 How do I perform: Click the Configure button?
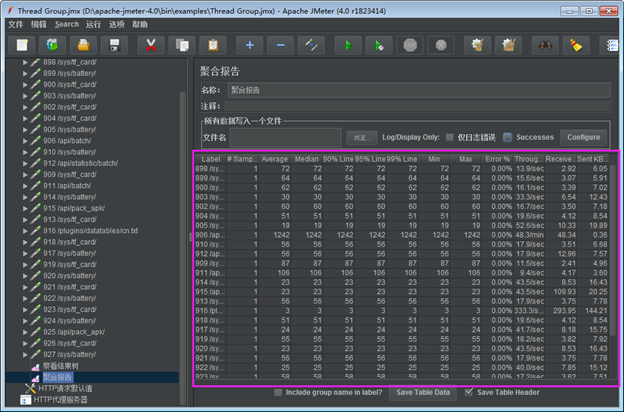pos(583,137)
